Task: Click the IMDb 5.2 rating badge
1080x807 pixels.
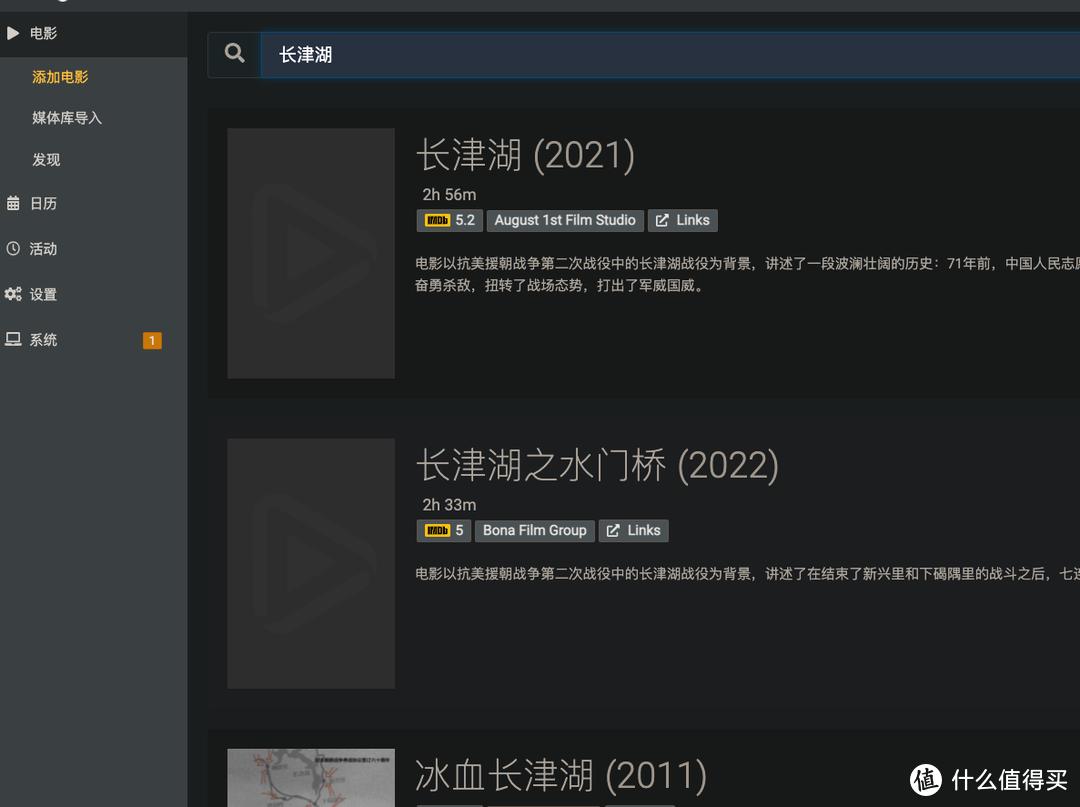Action: (449, 220)
